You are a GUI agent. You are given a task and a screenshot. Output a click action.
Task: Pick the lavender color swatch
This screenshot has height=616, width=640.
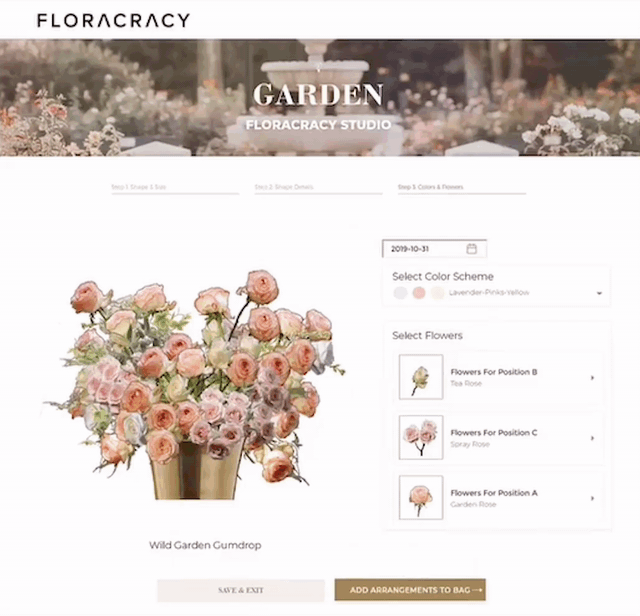click(400, 292)
